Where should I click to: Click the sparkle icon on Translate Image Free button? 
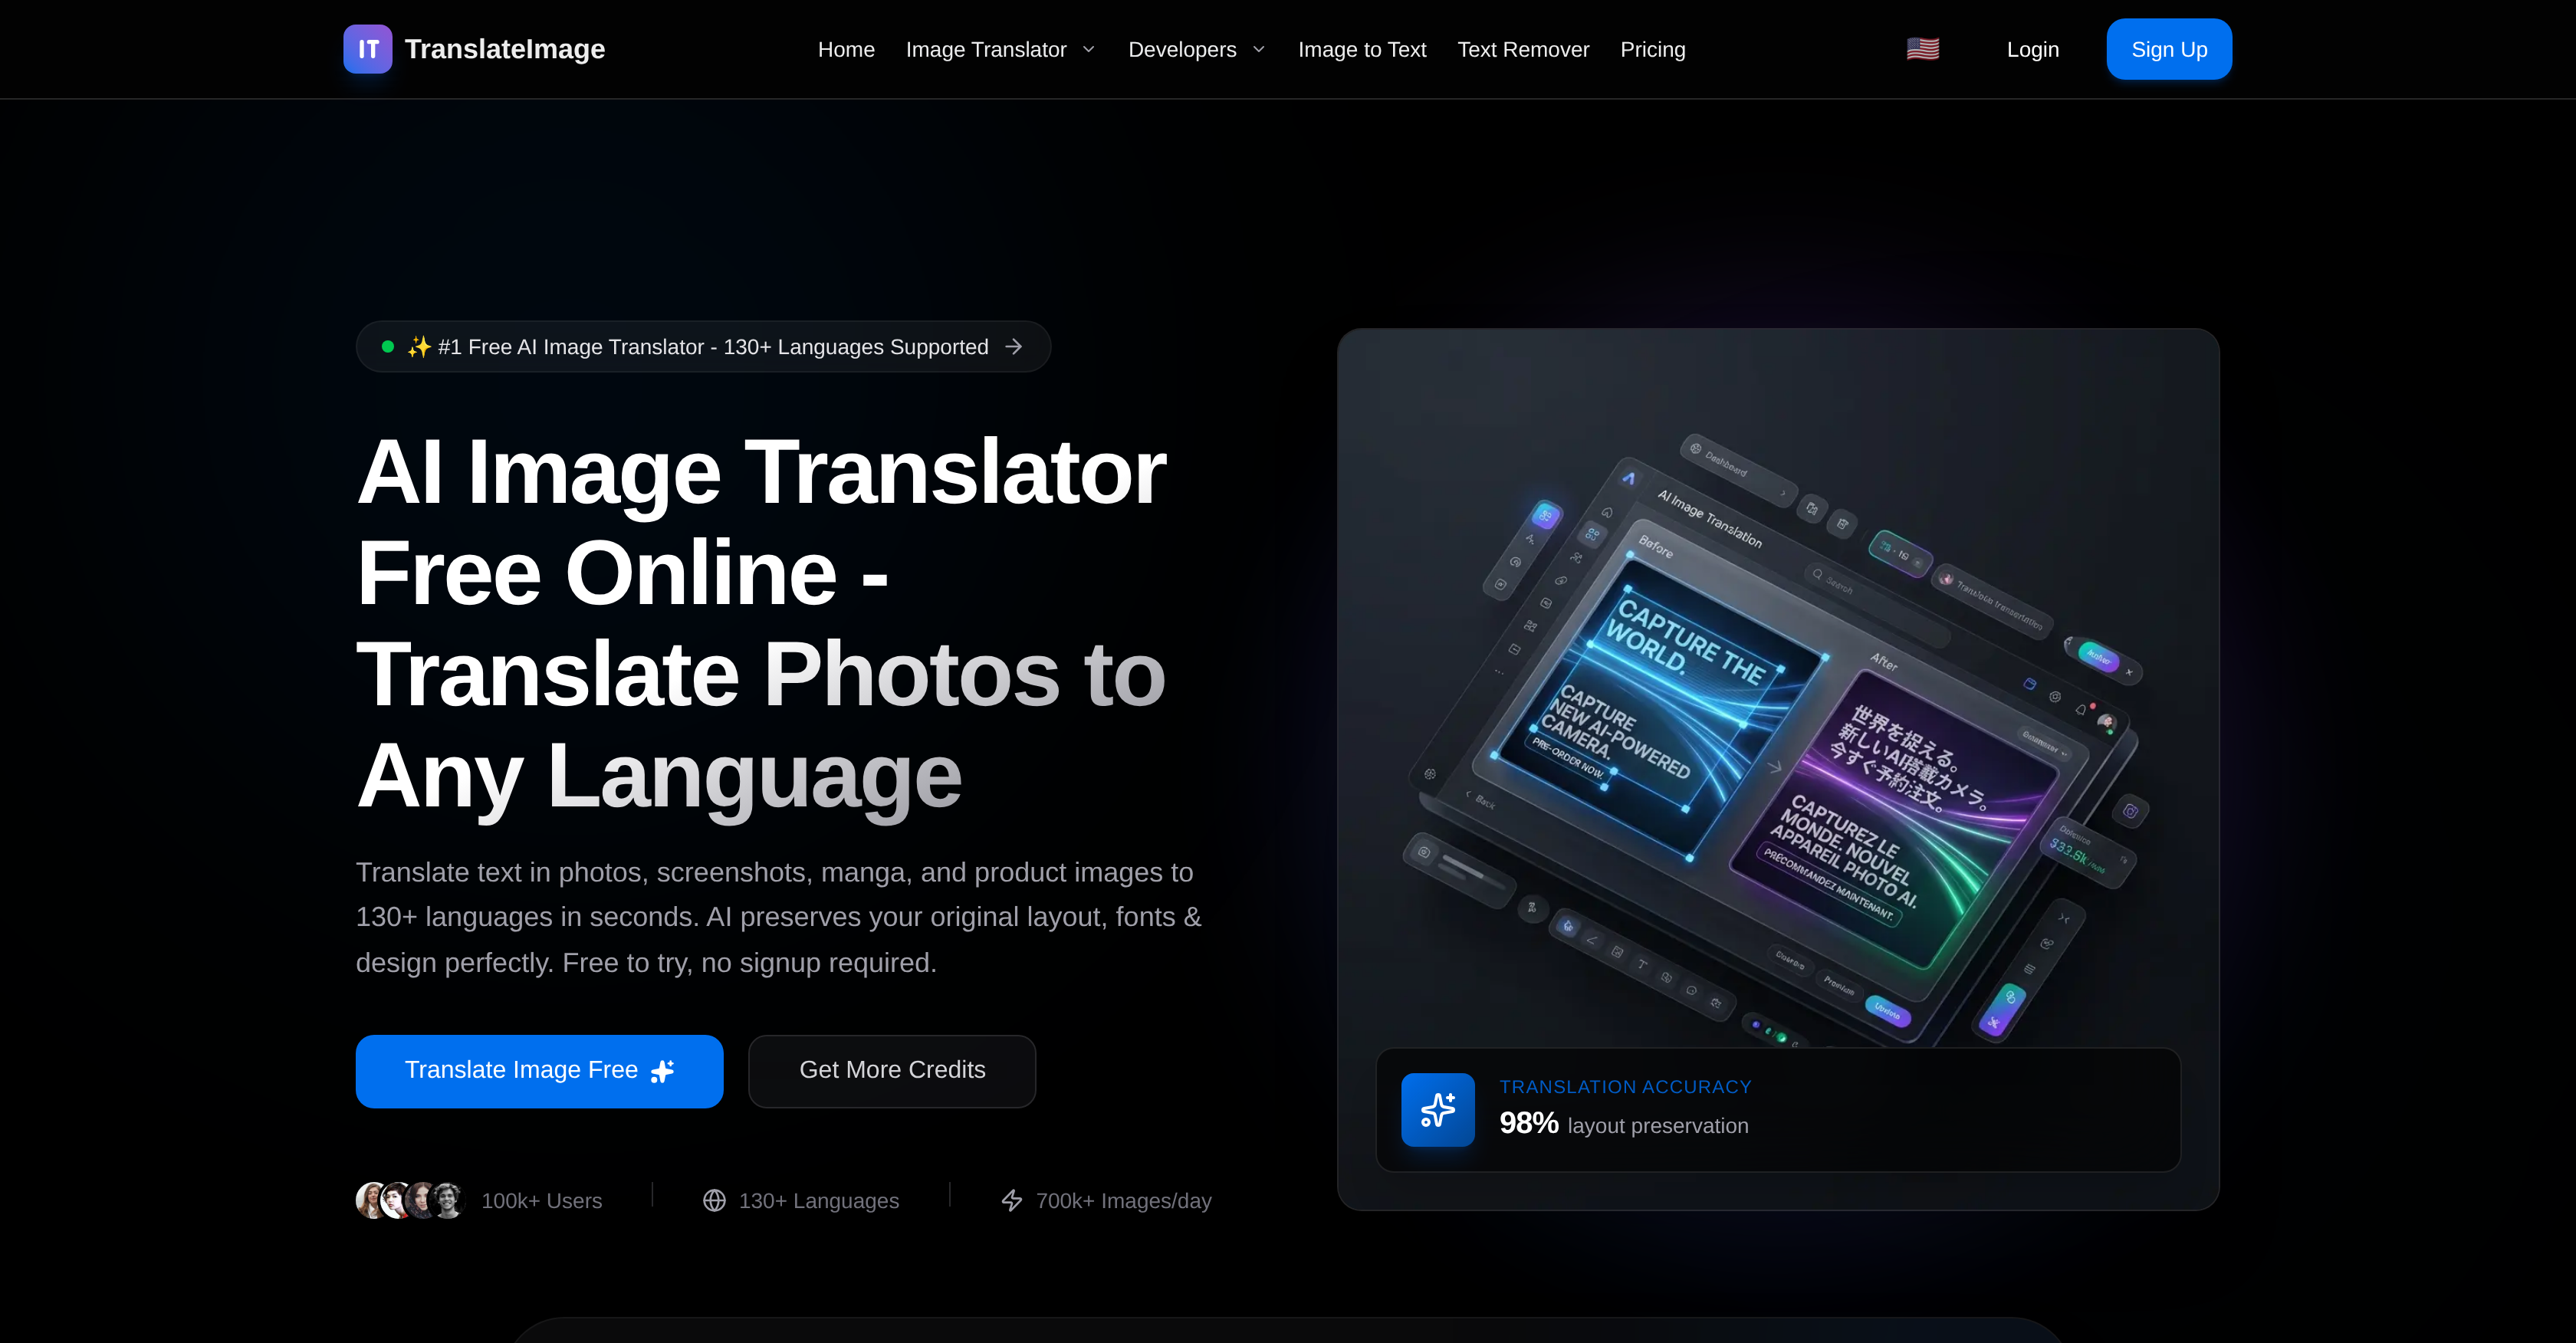[x=661, y=1071]
